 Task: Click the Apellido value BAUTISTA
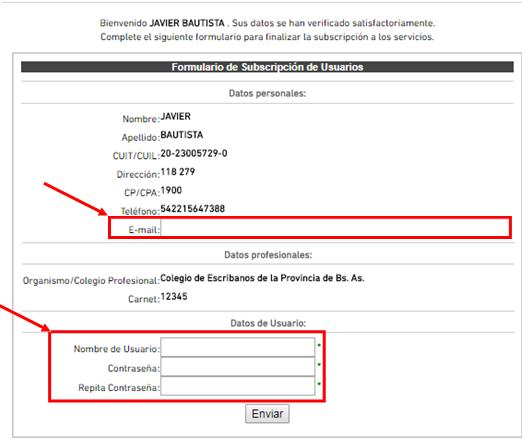coord(182,135)
